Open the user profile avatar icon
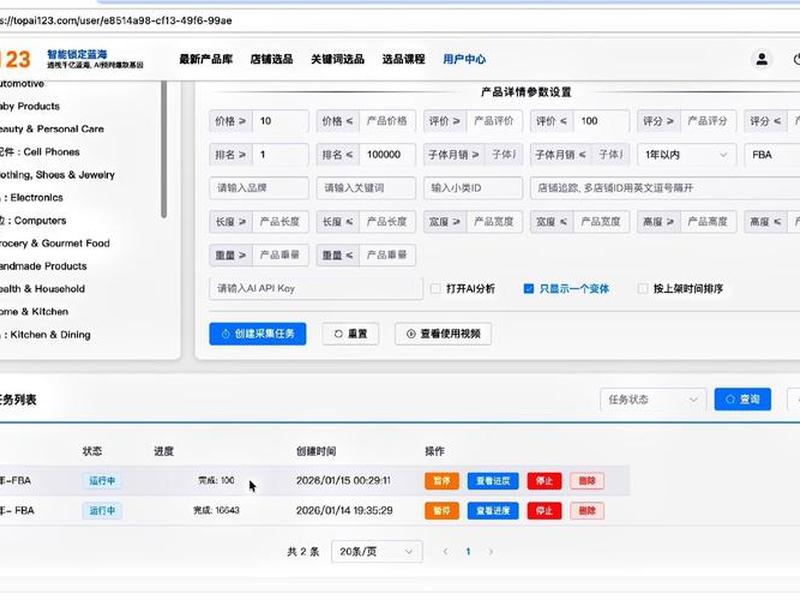 [x=762, y=59]
